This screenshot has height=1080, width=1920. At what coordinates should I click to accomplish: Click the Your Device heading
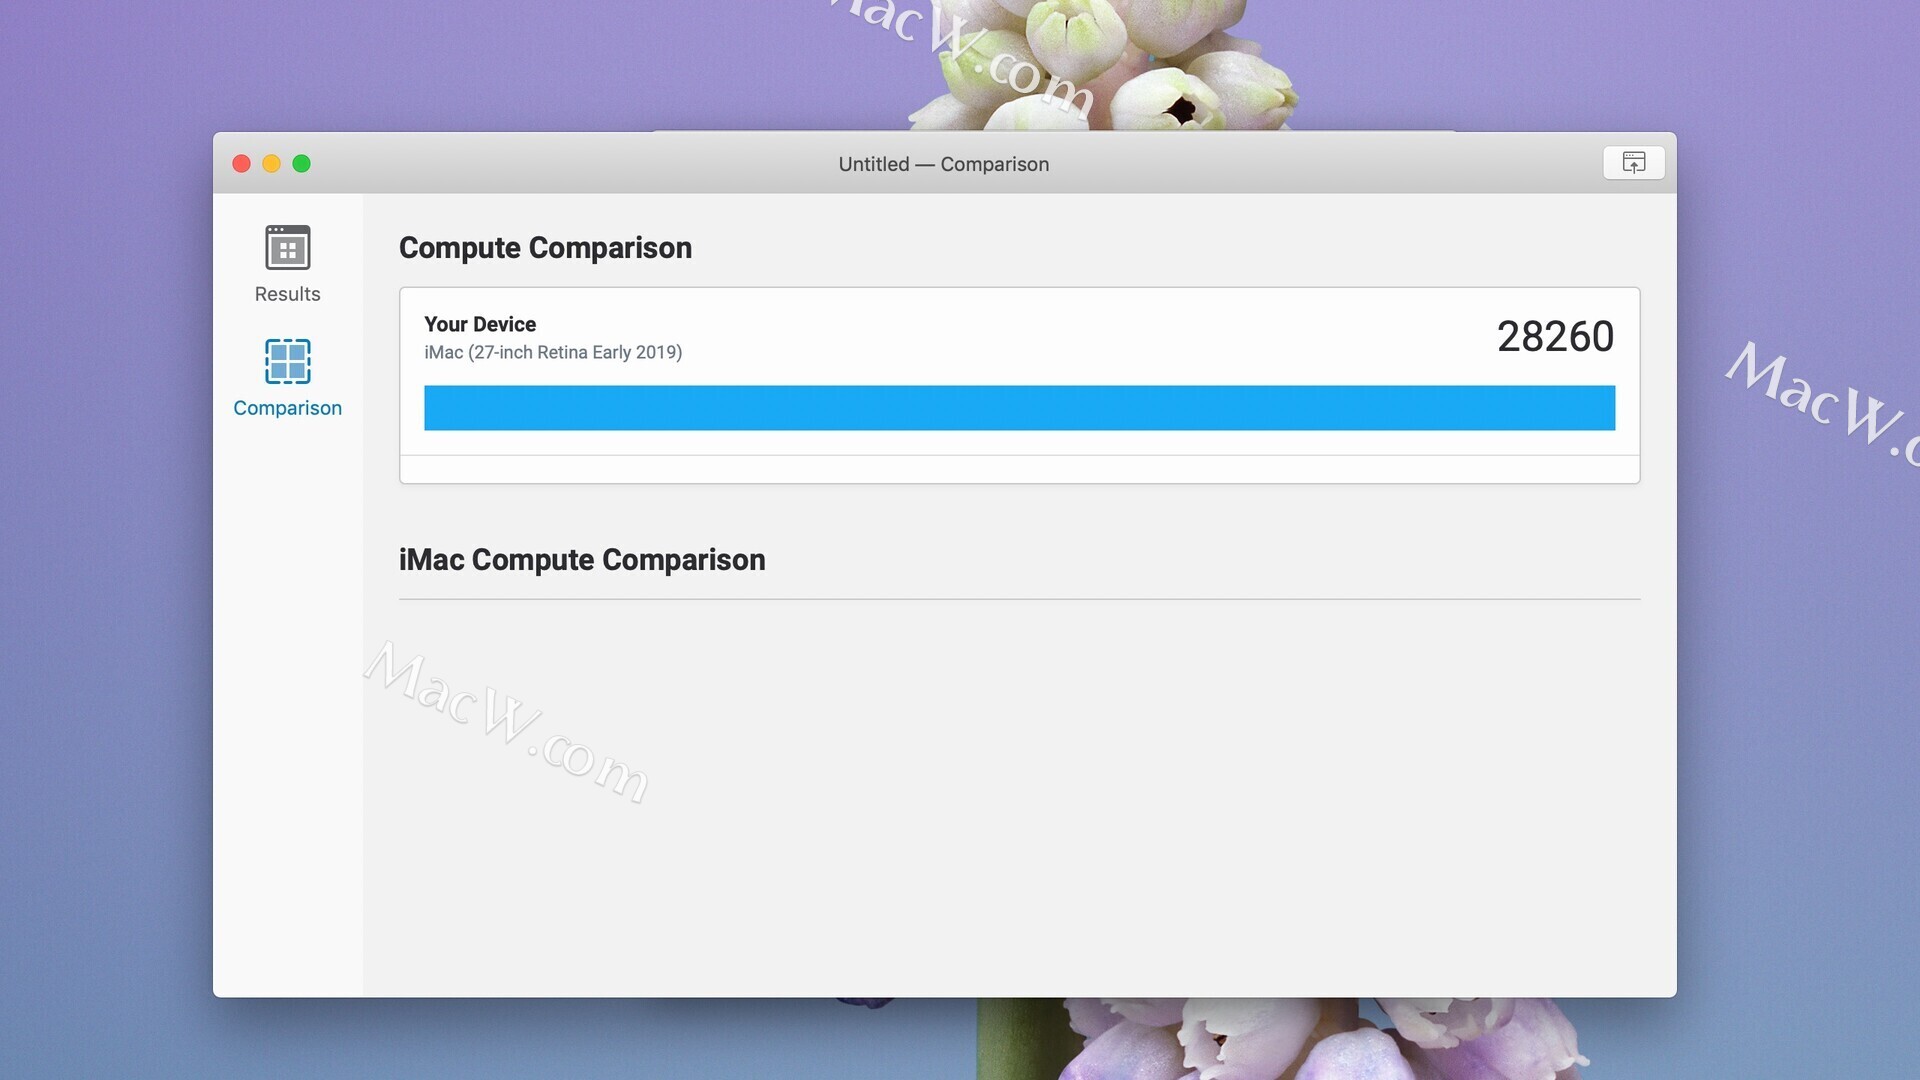pos(480,324)
